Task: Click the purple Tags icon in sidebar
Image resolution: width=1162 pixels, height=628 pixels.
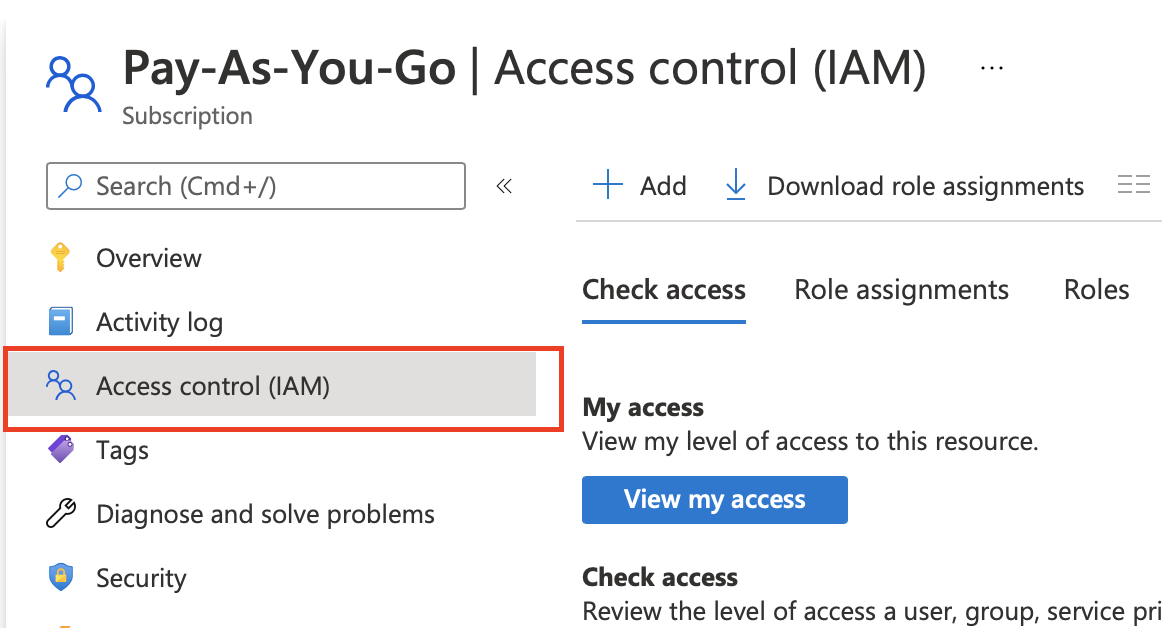Action: (61, 450)
